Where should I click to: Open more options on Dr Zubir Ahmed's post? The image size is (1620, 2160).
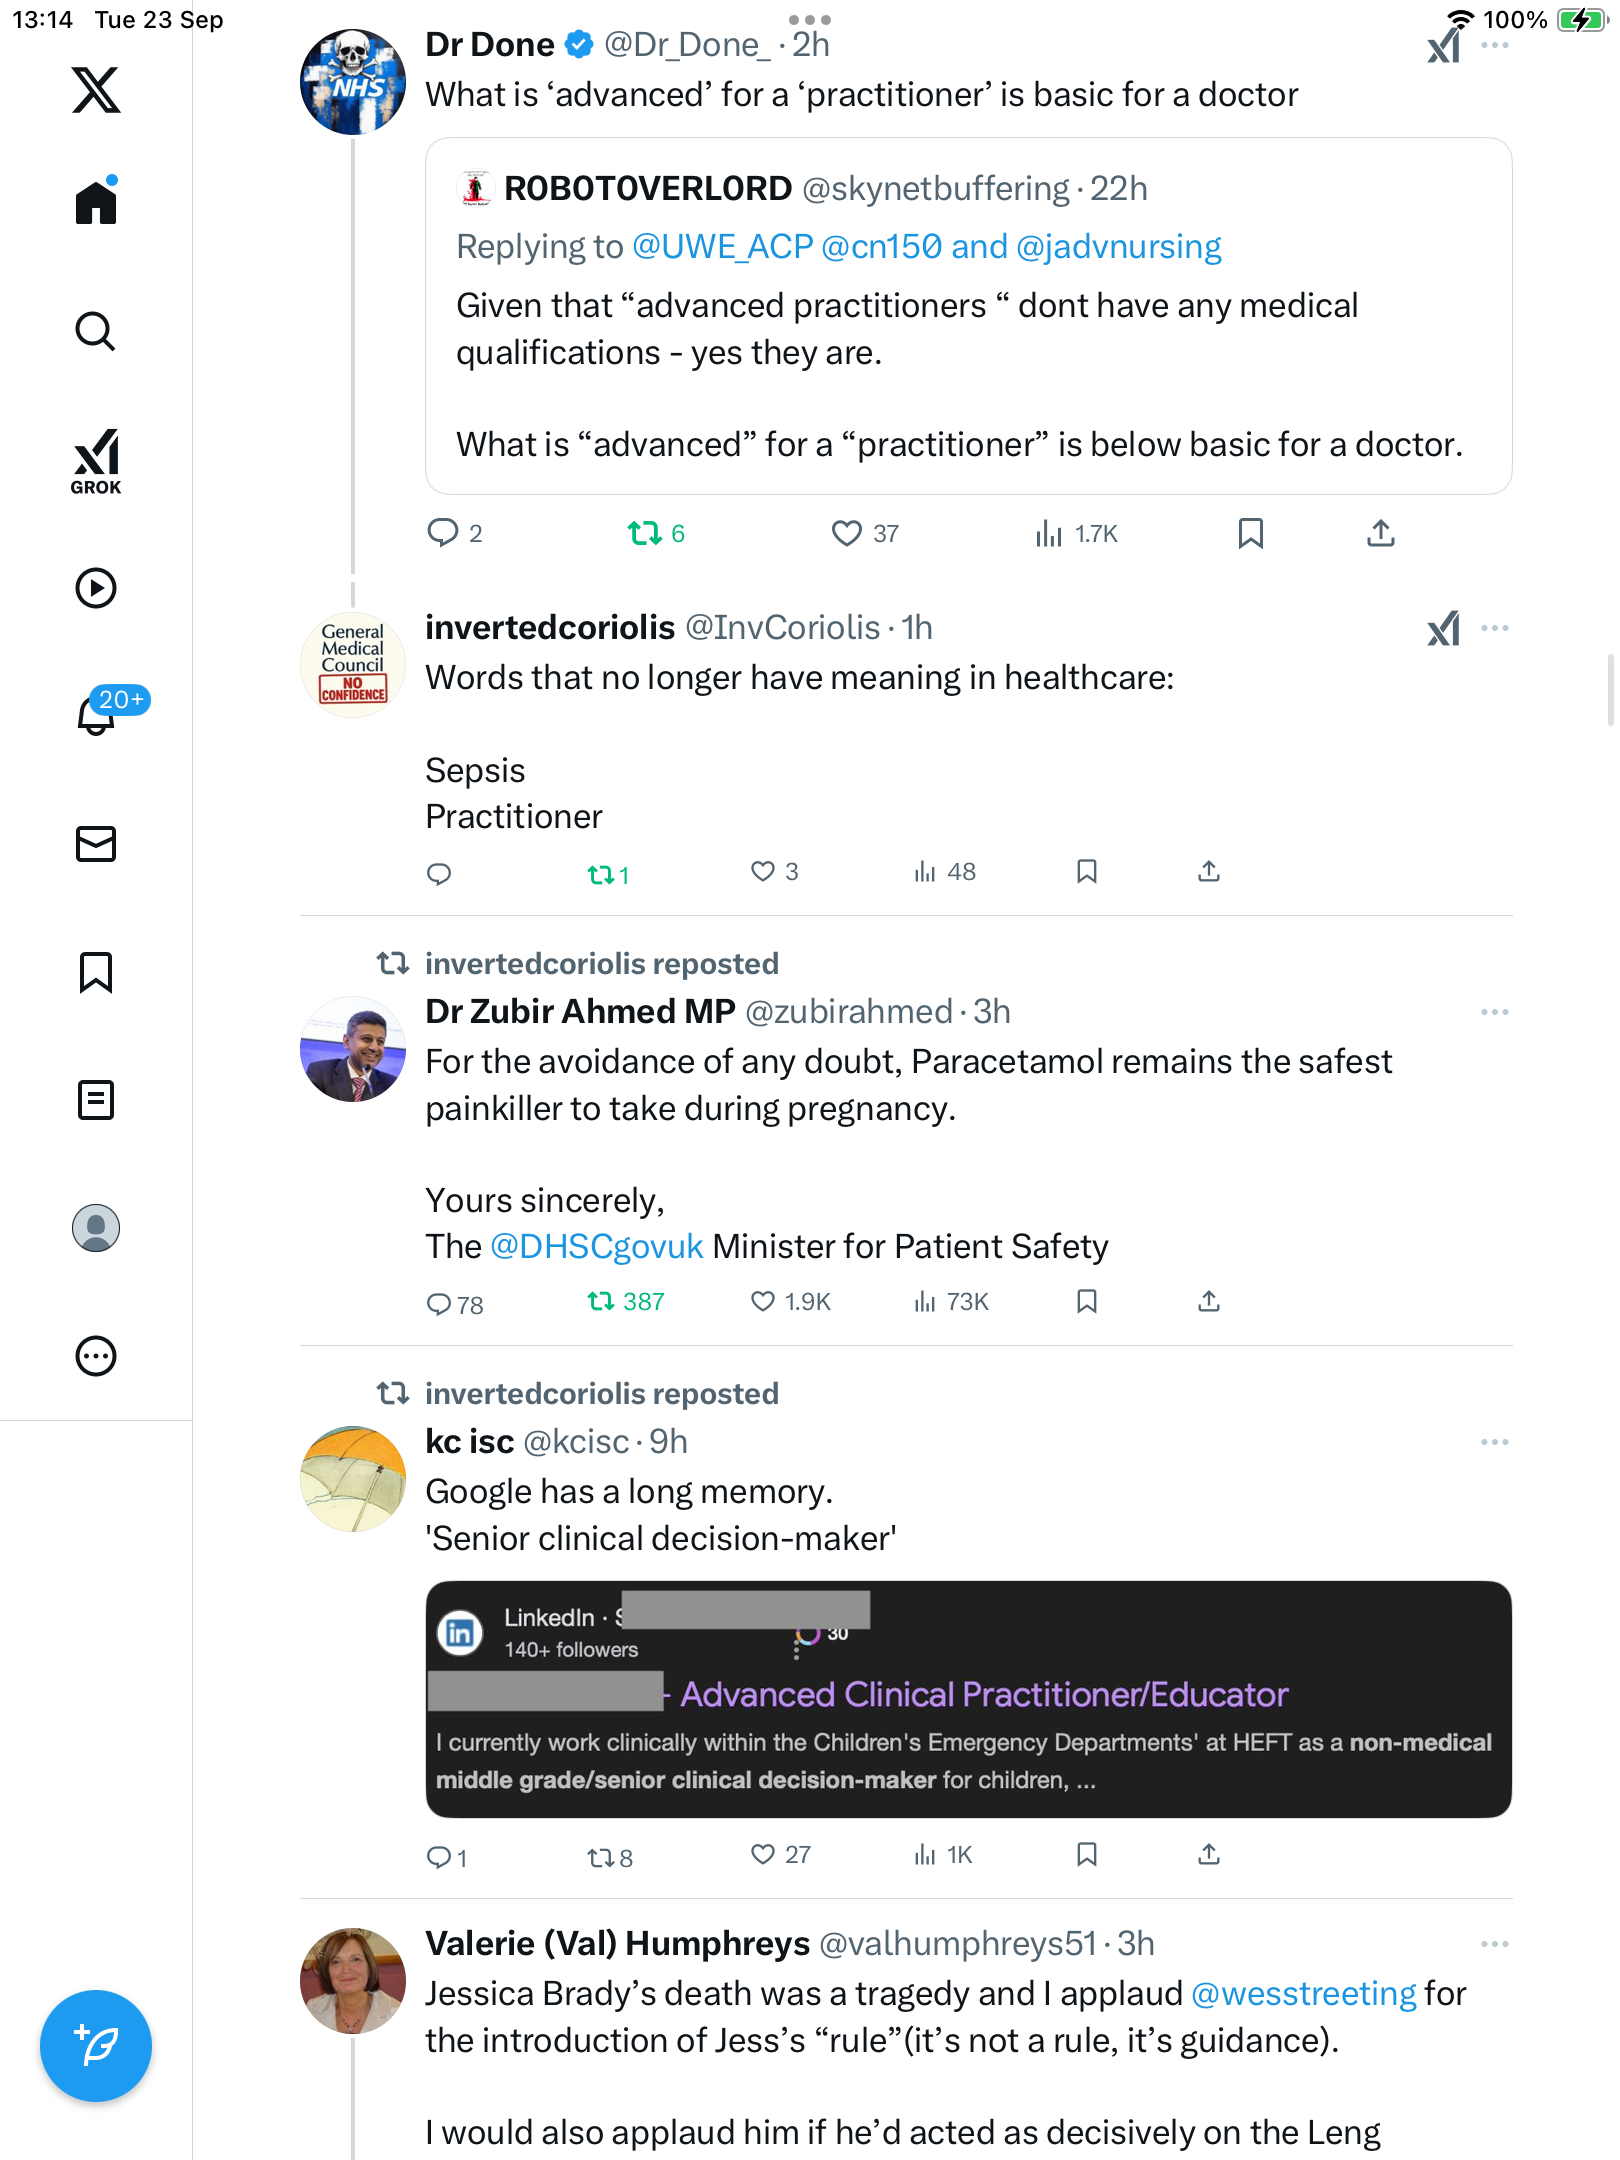tap(1494, 1012)
